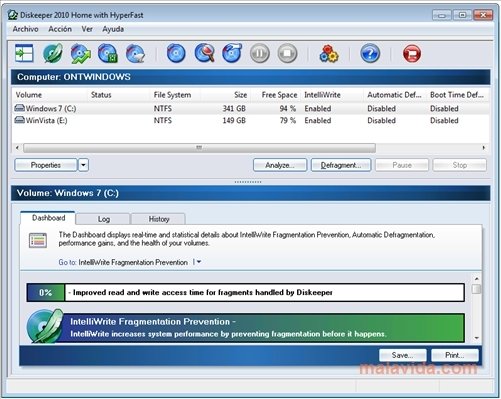Click the 341 GB size cell
This screenshot has width=501, height=399.
[x=234, y=108]
